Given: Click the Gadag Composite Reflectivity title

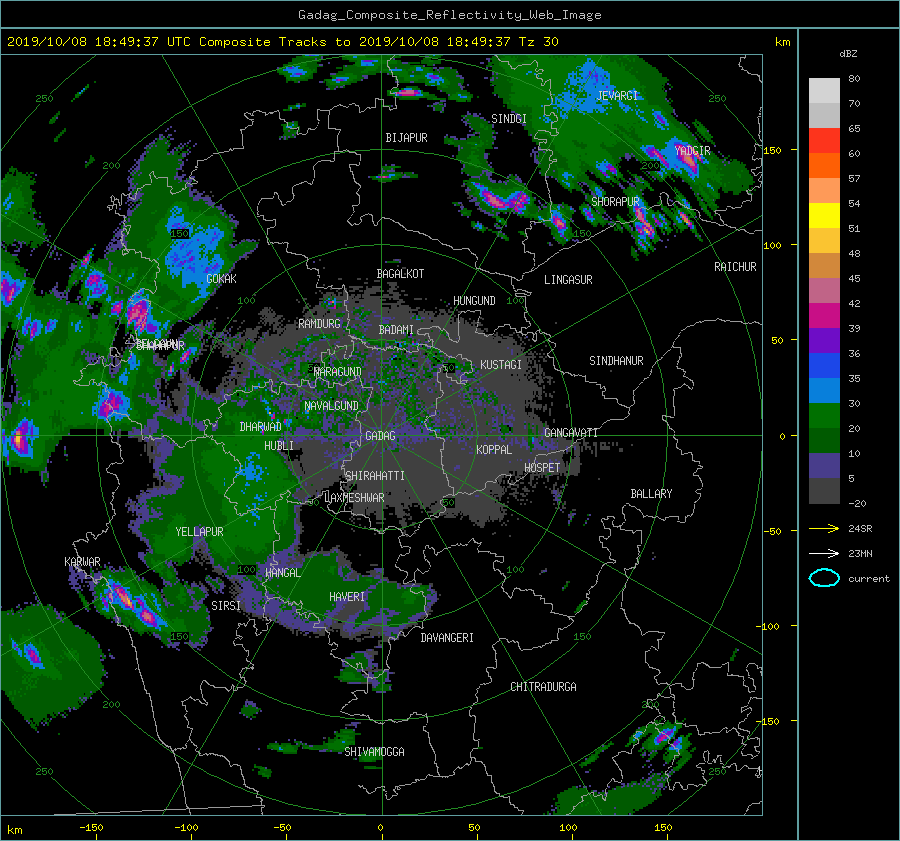Looking at the screenshot, I should tap(449, 15).
